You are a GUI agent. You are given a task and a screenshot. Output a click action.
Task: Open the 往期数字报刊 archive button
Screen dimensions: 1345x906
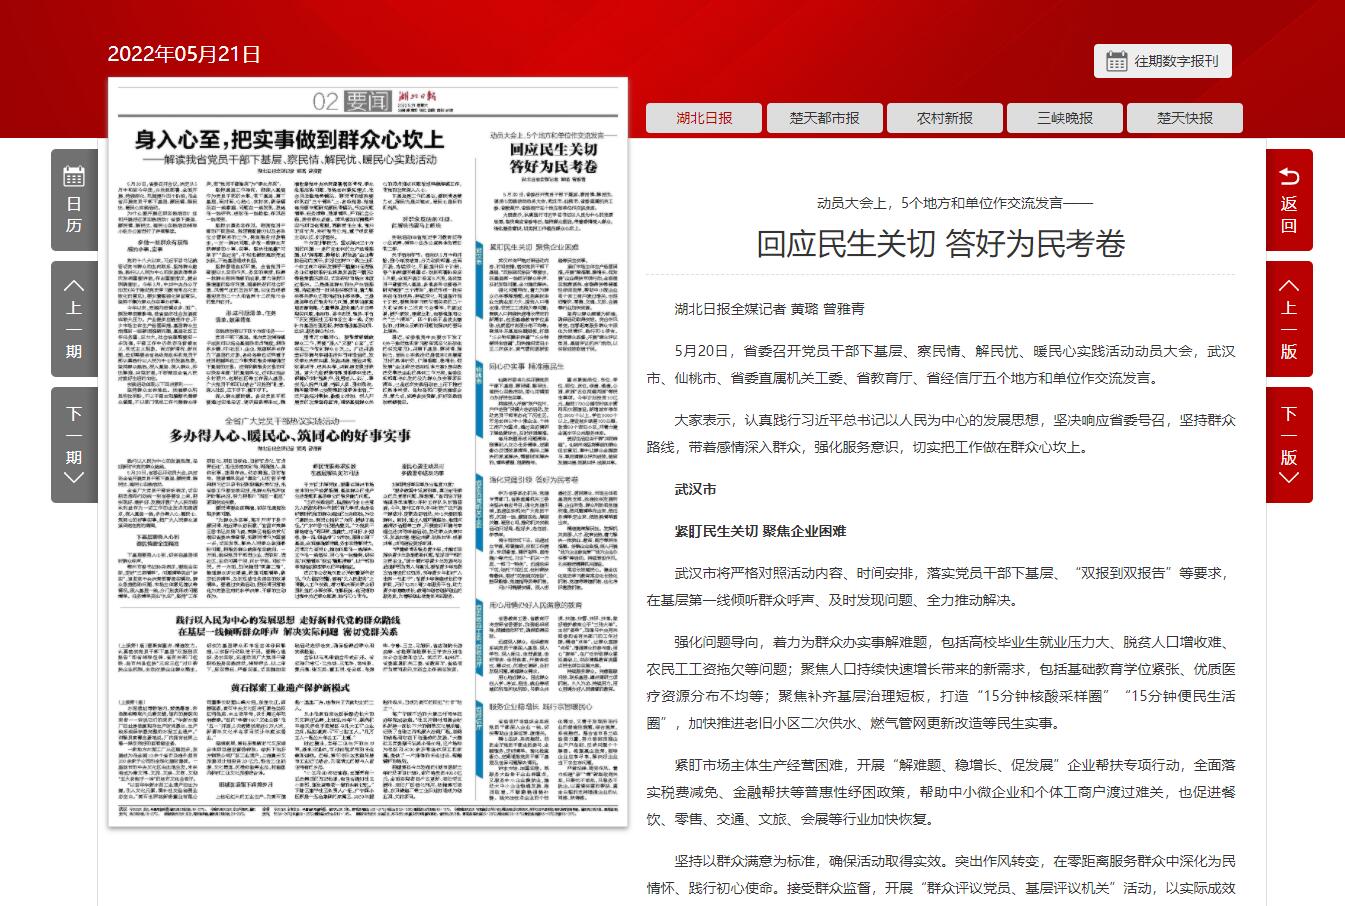1162,61
